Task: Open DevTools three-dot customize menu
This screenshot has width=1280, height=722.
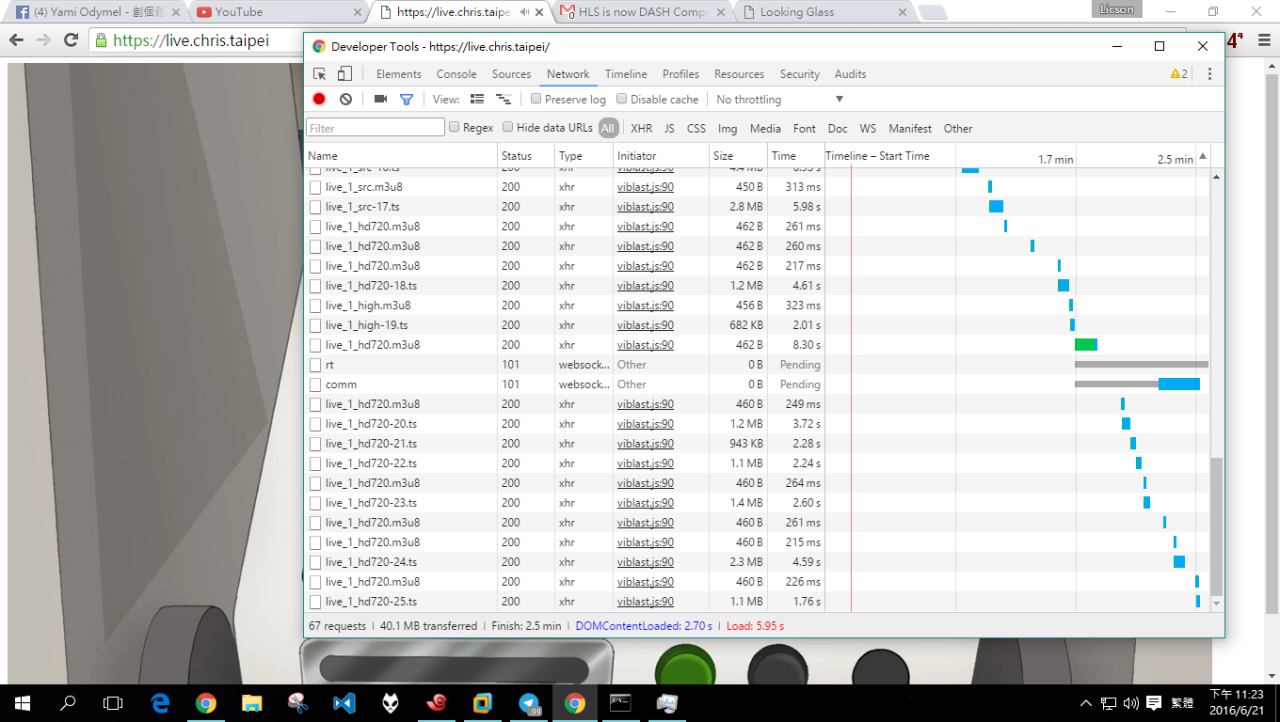Action: [x=1209, y=74]
